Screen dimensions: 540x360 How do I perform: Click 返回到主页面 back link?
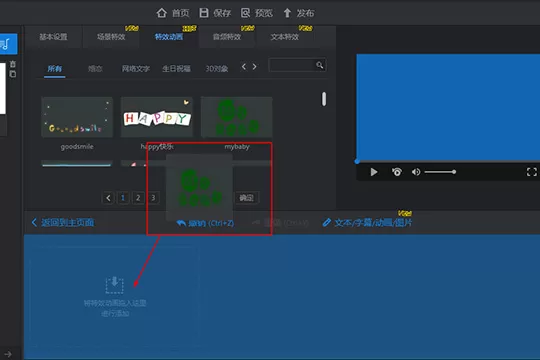coord(63,223)
